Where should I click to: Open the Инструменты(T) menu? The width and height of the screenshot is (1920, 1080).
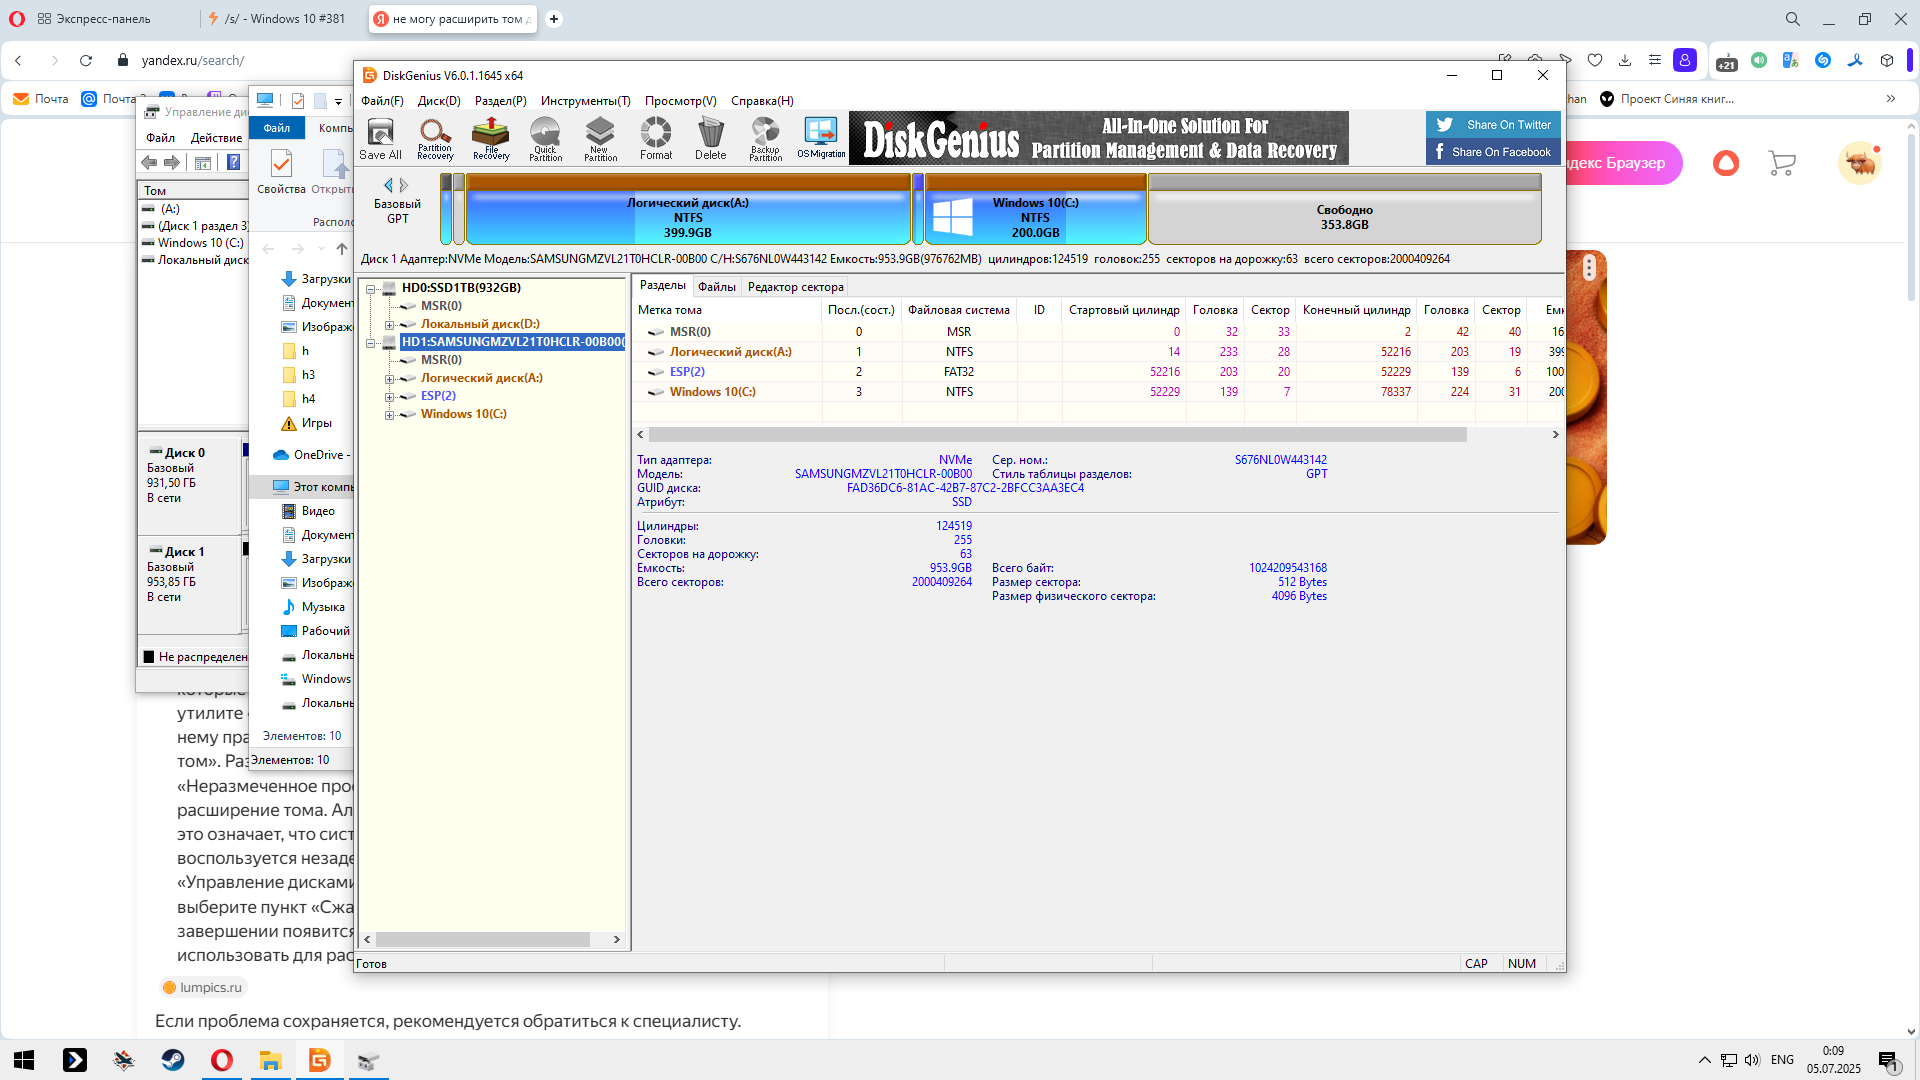(585, 101)
